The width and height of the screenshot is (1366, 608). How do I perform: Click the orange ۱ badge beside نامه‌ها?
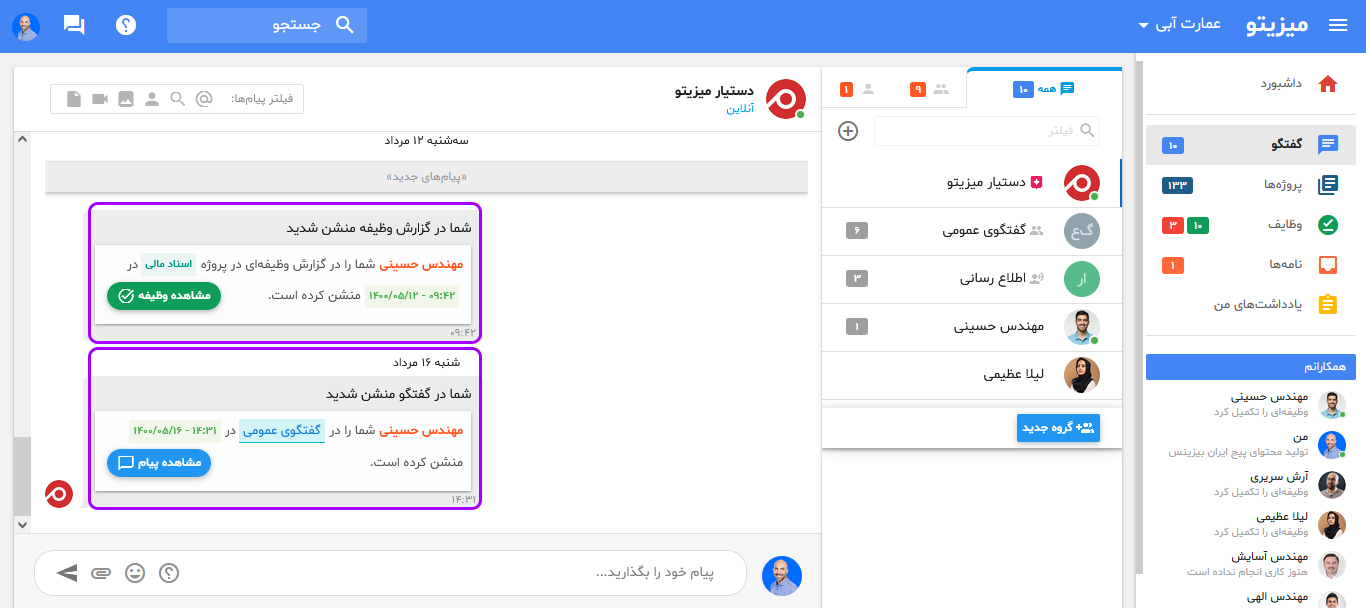1173,265
